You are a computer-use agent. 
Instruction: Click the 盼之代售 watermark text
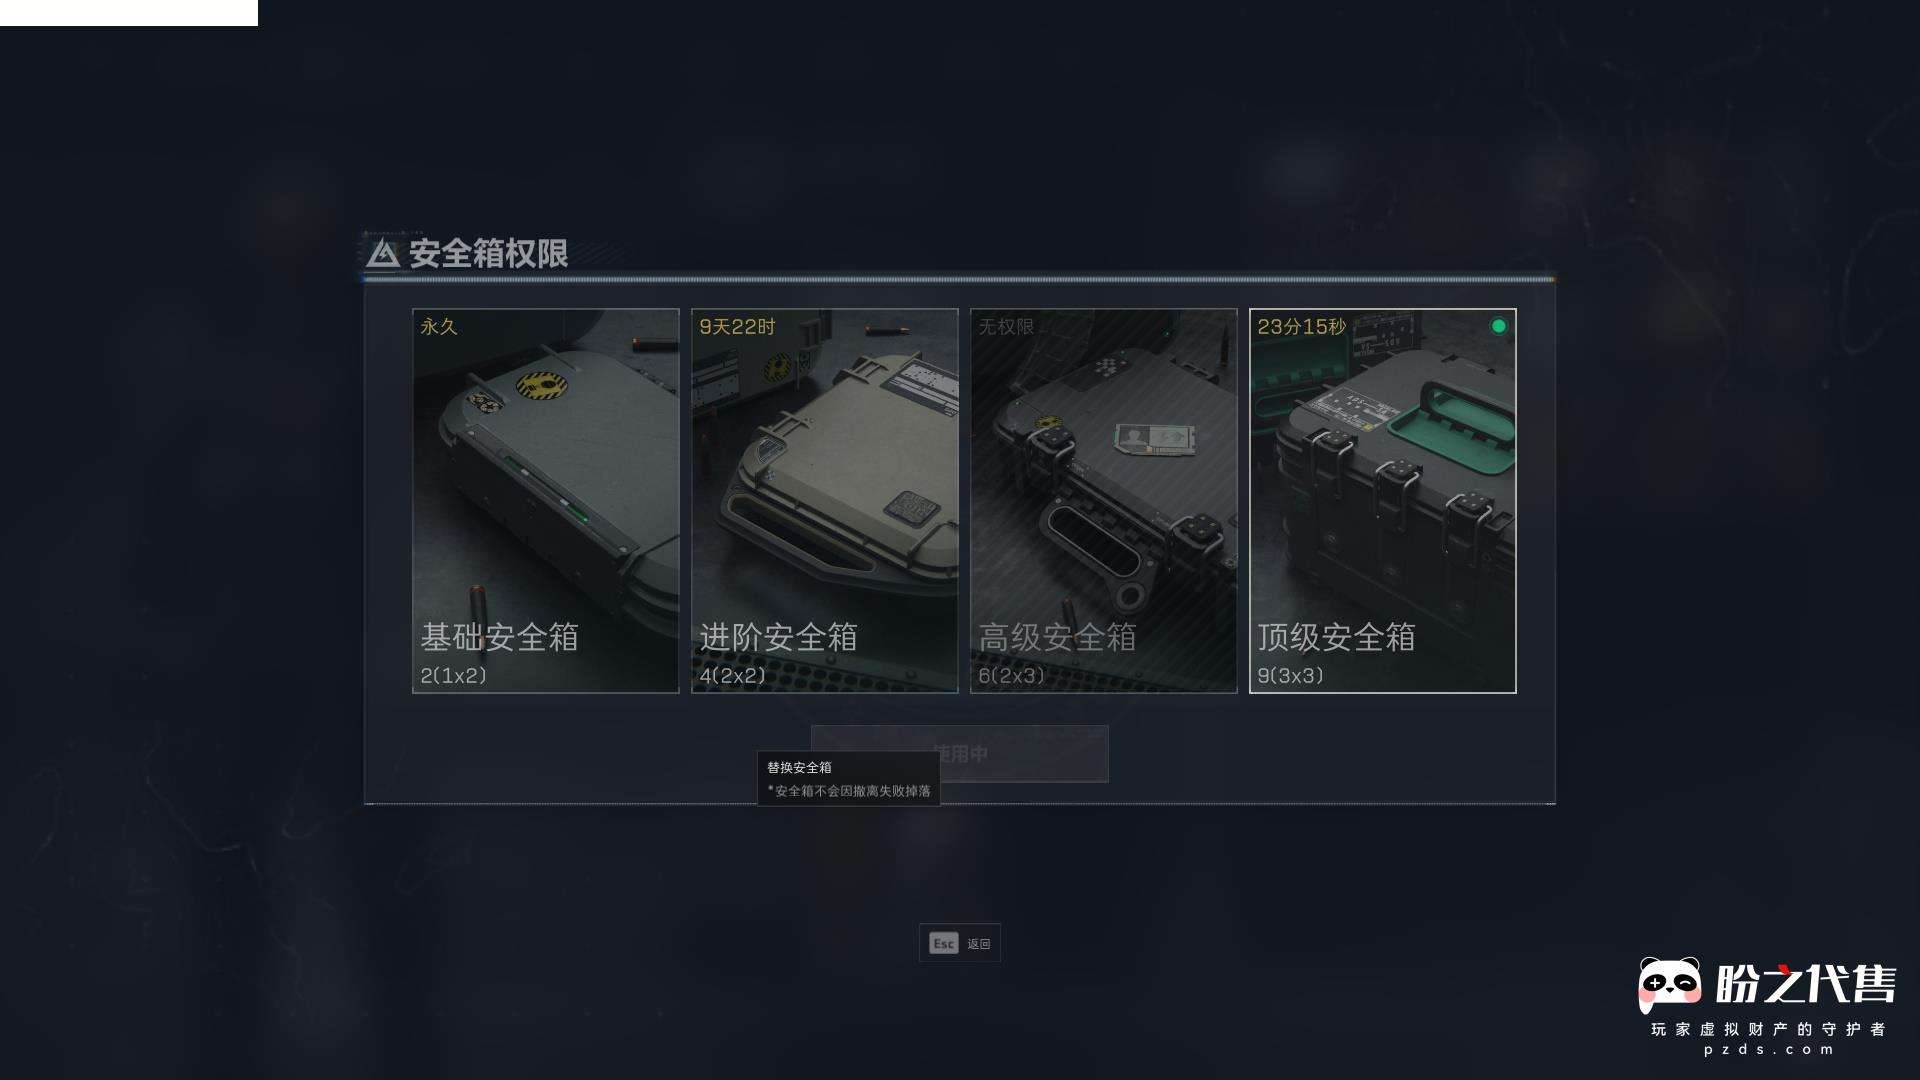point(1805,984)
